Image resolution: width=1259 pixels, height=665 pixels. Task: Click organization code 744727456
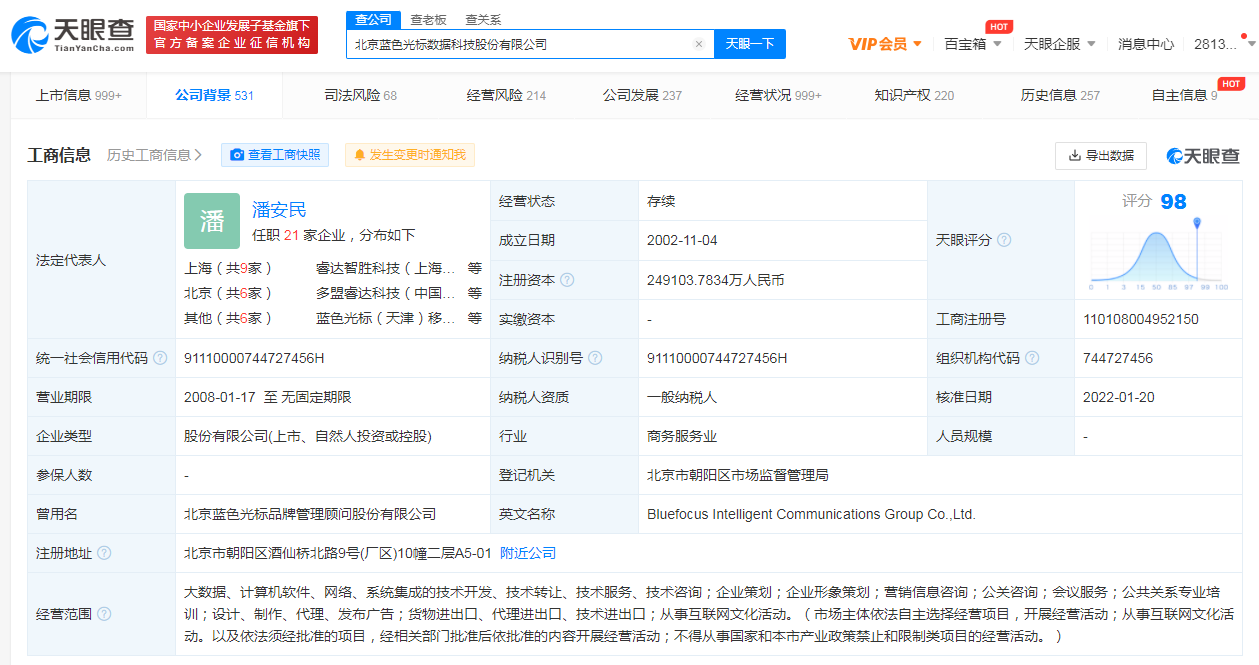coord(1117,358)
